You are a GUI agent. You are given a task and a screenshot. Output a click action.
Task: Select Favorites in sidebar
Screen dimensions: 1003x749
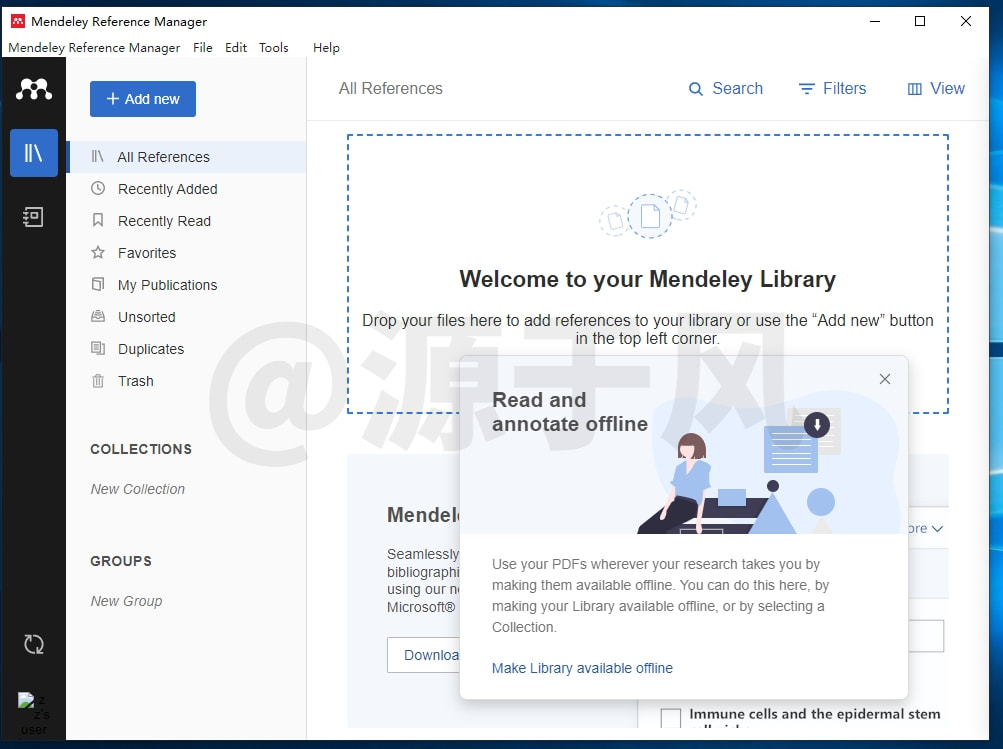[x=186, y=253]
